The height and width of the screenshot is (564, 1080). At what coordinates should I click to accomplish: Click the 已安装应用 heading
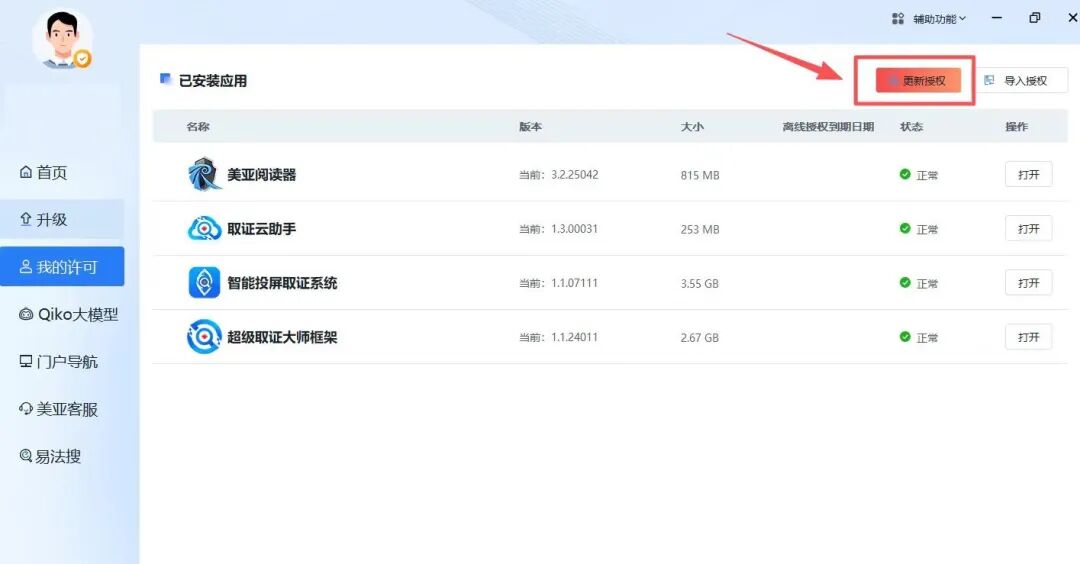(213, 81)
